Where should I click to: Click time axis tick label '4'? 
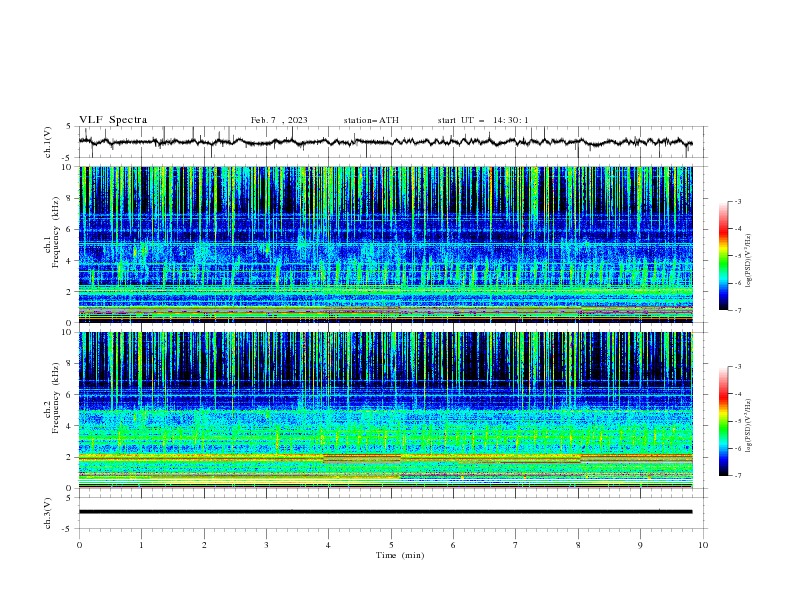(328, 545)
